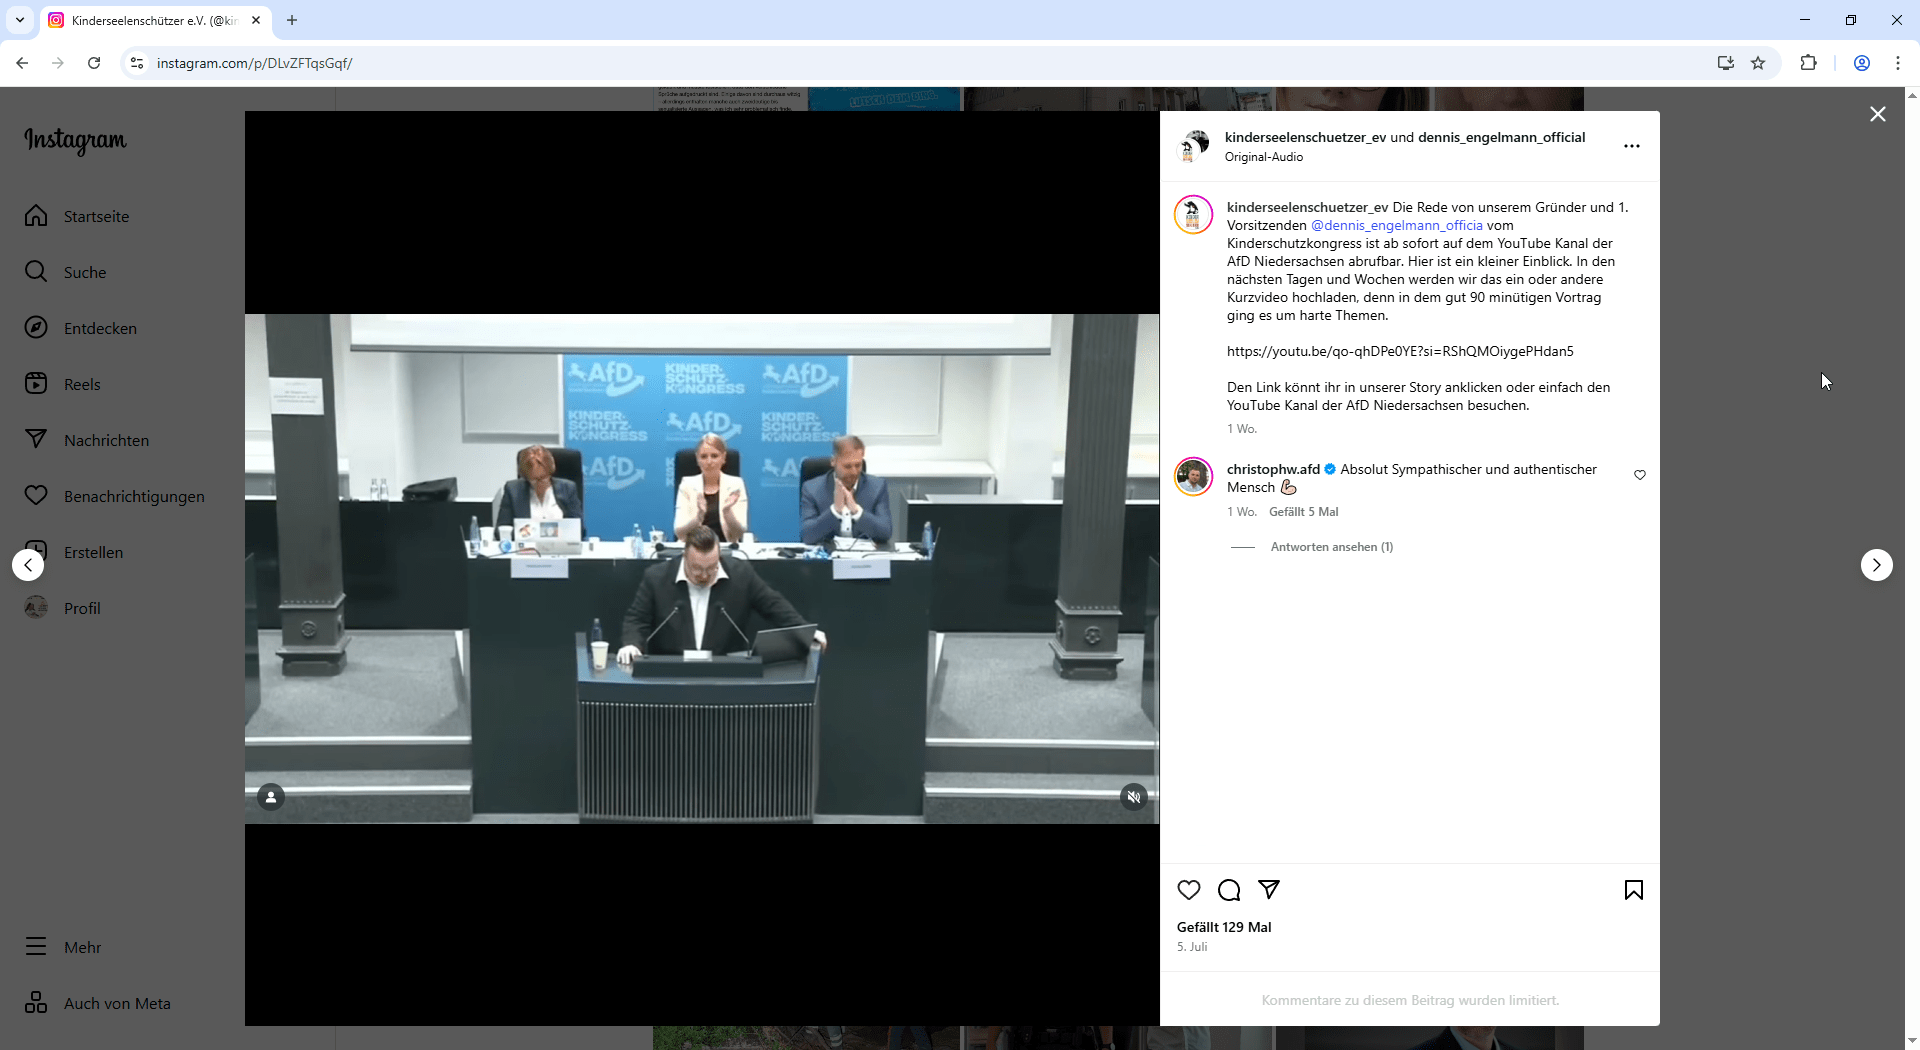1920x1050 pixels.
Task: Open tab search dropdown
Action: point(20,20)
